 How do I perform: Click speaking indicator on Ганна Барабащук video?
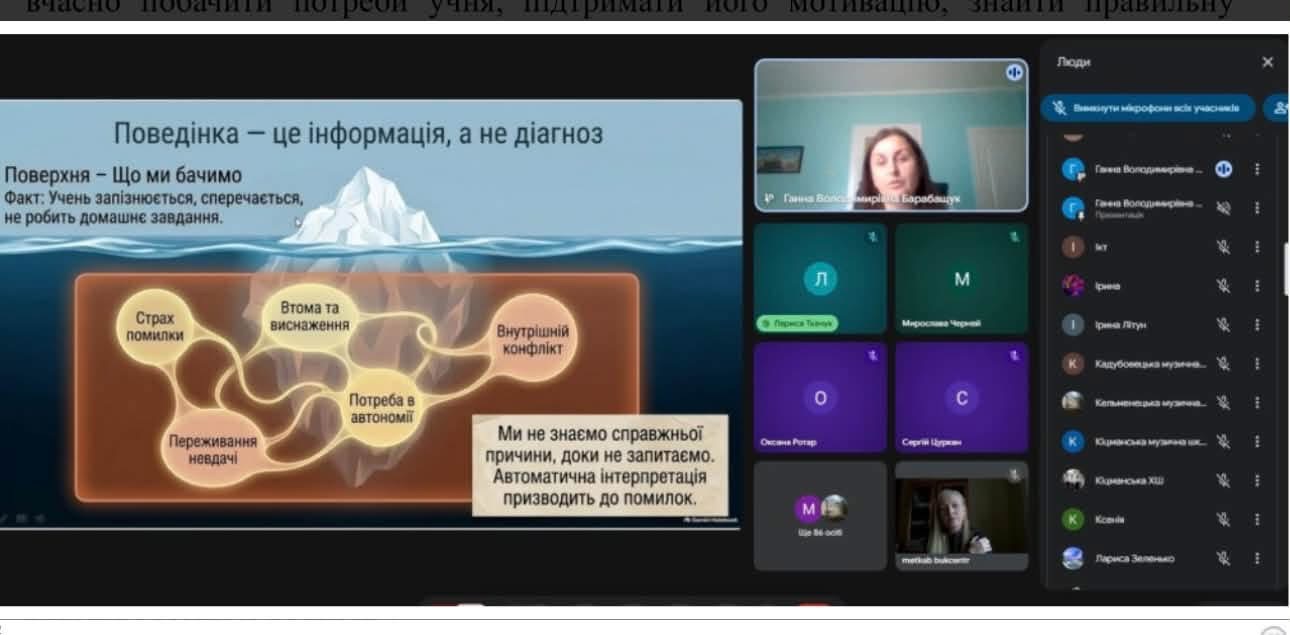pyautogui.click(x=1014, y=73)
